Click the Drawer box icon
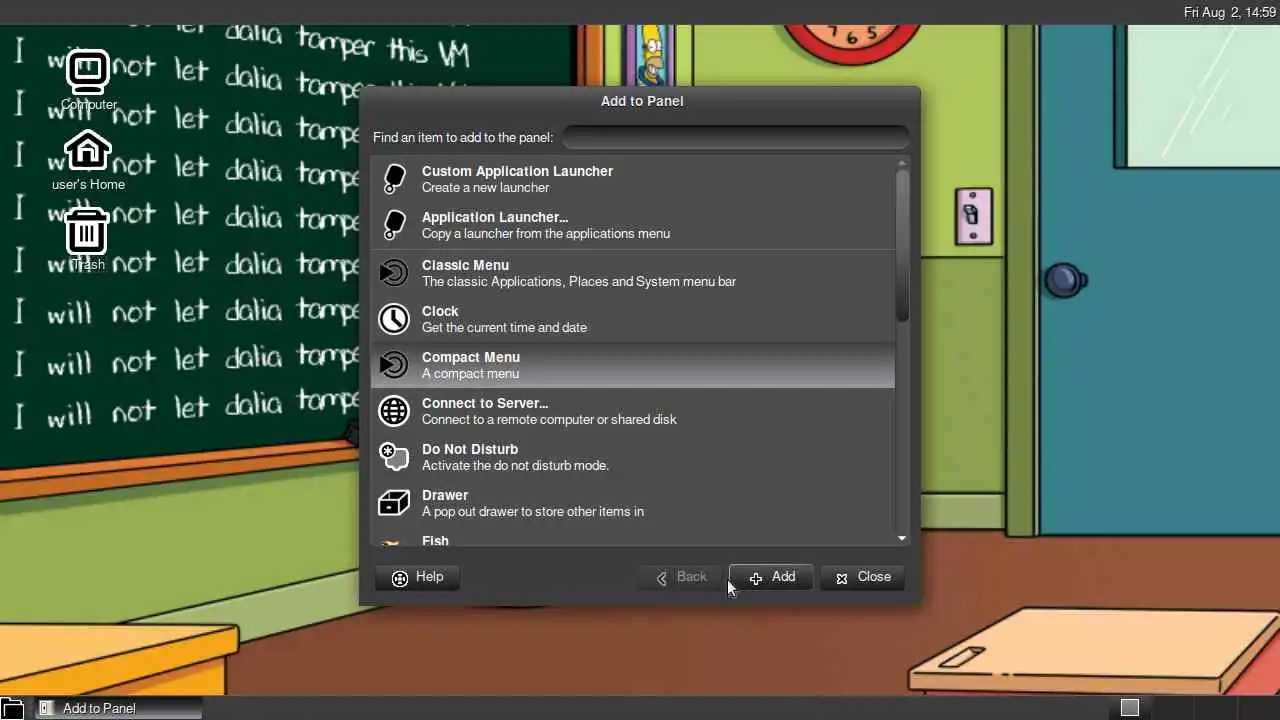The image size is (1280, 720). (394, 503)
